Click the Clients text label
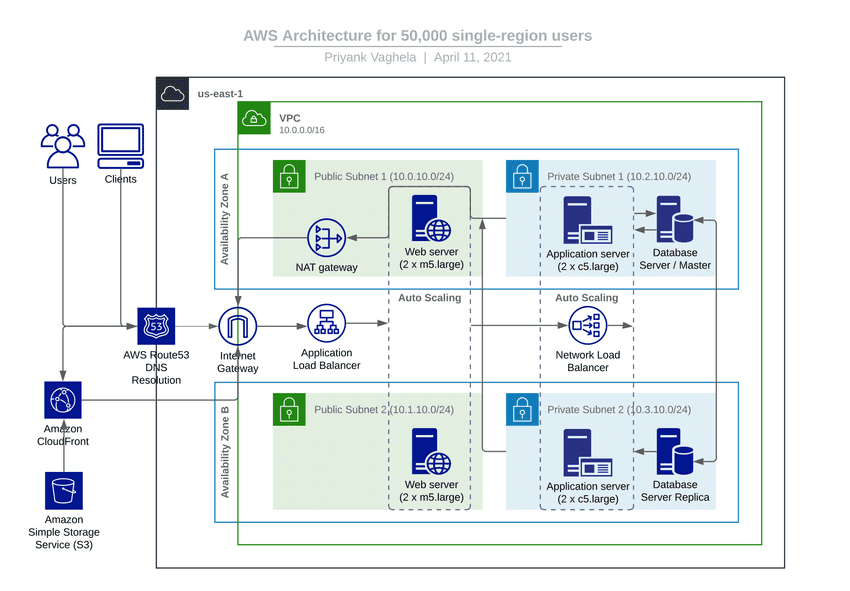The height and width of the screenshot is (591, 850). (120, 179)
